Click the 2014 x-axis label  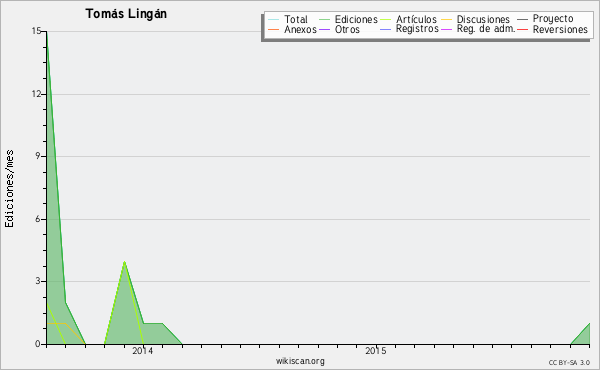pos(142,351)
